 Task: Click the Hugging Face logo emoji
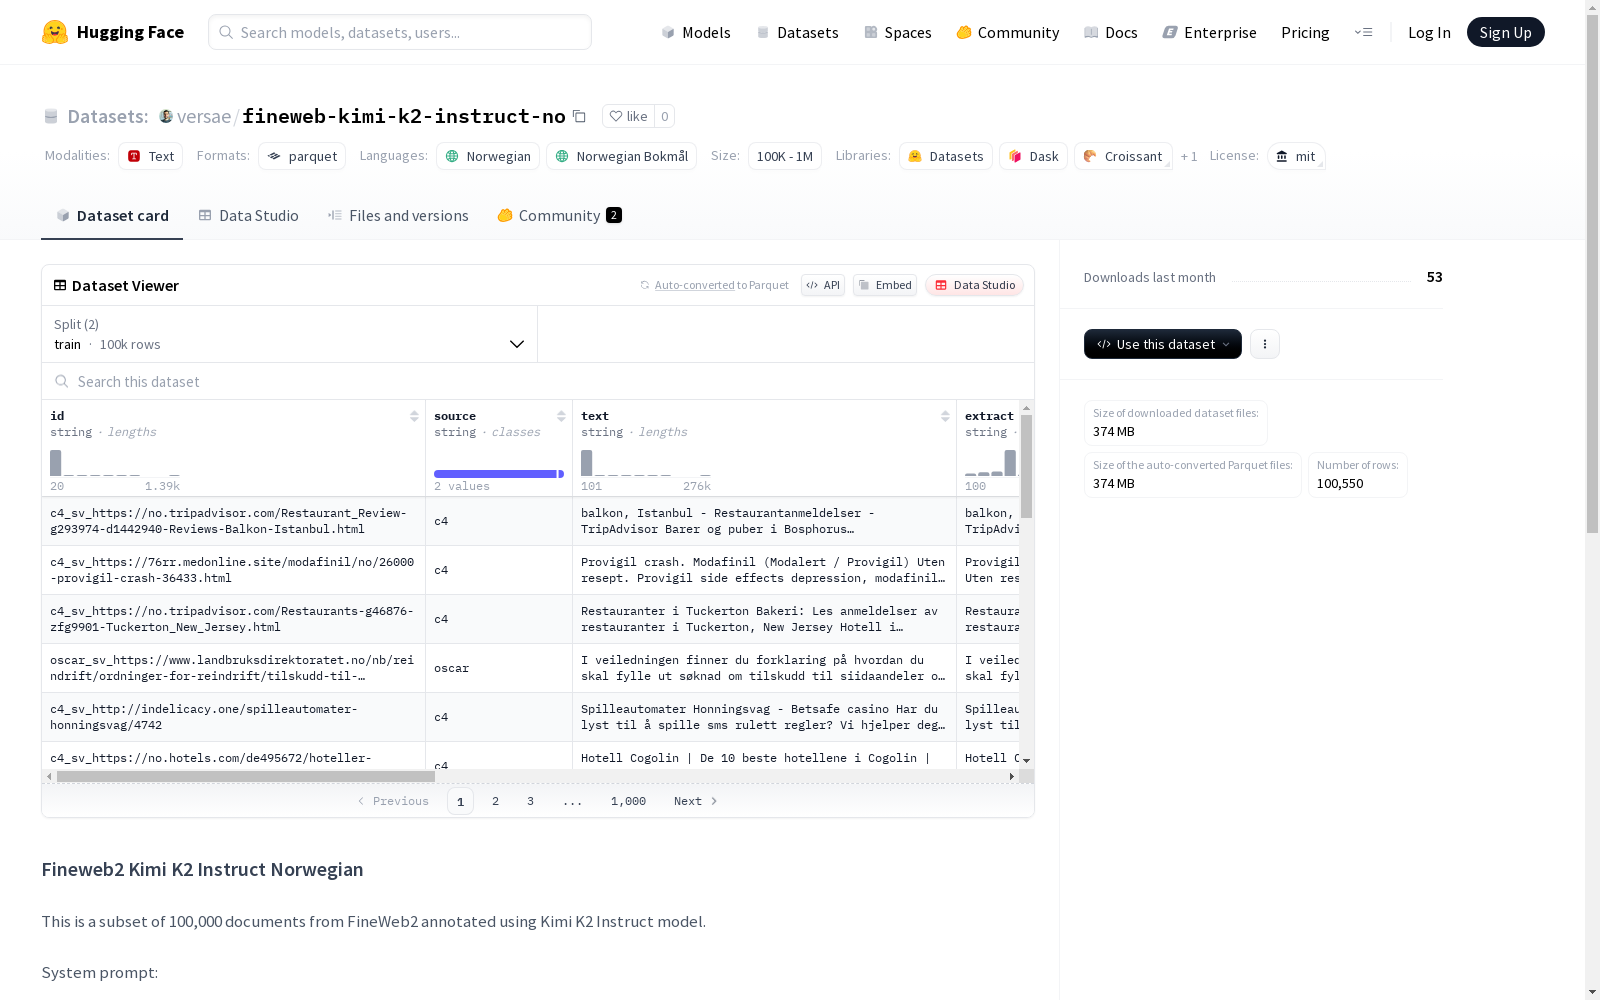(55, 32)
